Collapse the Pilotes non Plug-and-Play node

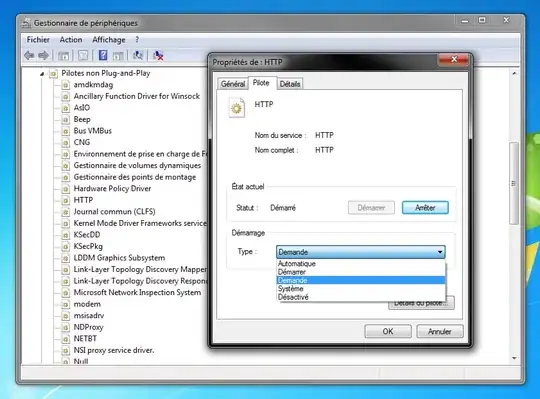click(x=42, y=74)
